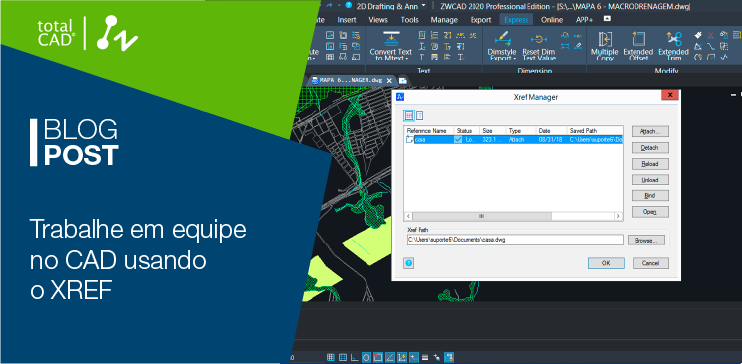Toggle grid display in status bar
Image resolution: width=742 pixels, height=364 pixels.
[343, 357]
